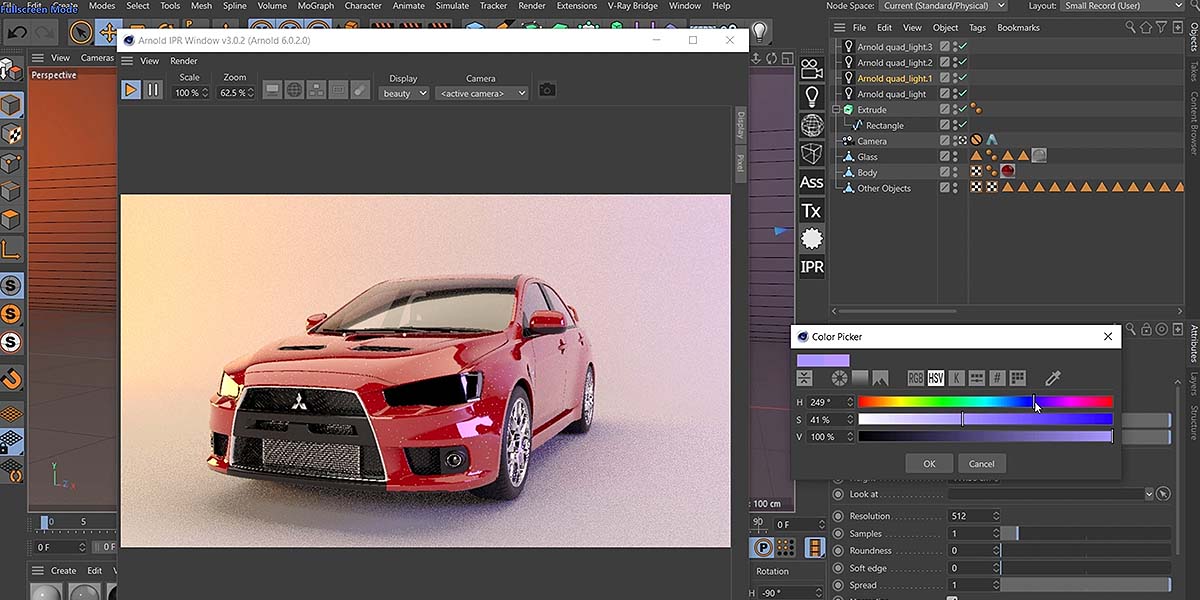This screenshot has height=600, width=1200.
Task: Toggle hexadecimal color mode
Action: coord(997,378)
